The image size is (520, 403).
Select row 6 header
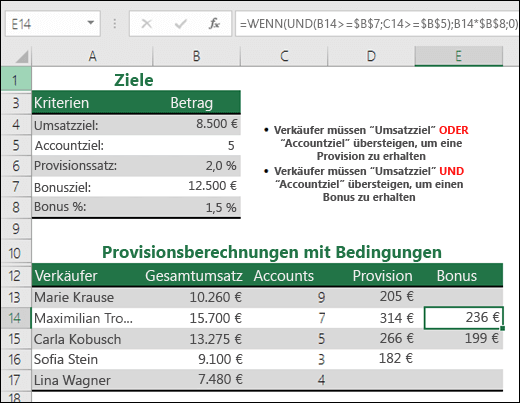[x=16, y=166]
